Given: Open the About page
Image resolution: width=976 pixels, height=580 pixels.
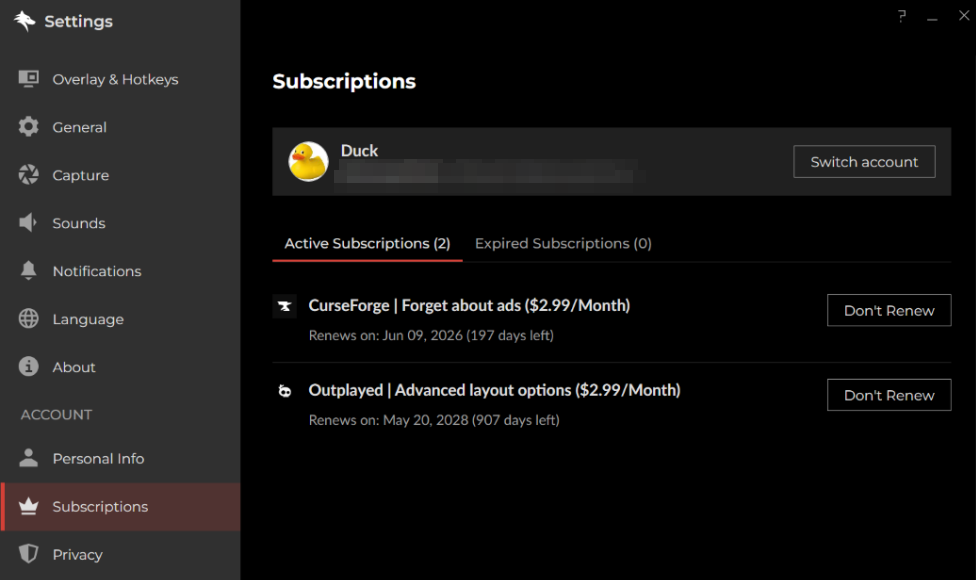Looking at the screenshot, I should coord(120,367).
